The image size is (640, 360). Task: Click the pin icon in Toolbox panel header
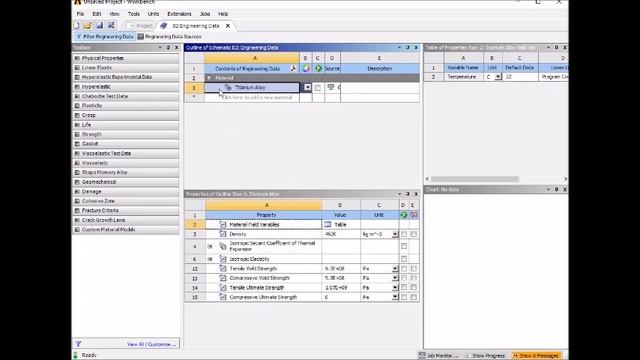click(x=168, y=48)
